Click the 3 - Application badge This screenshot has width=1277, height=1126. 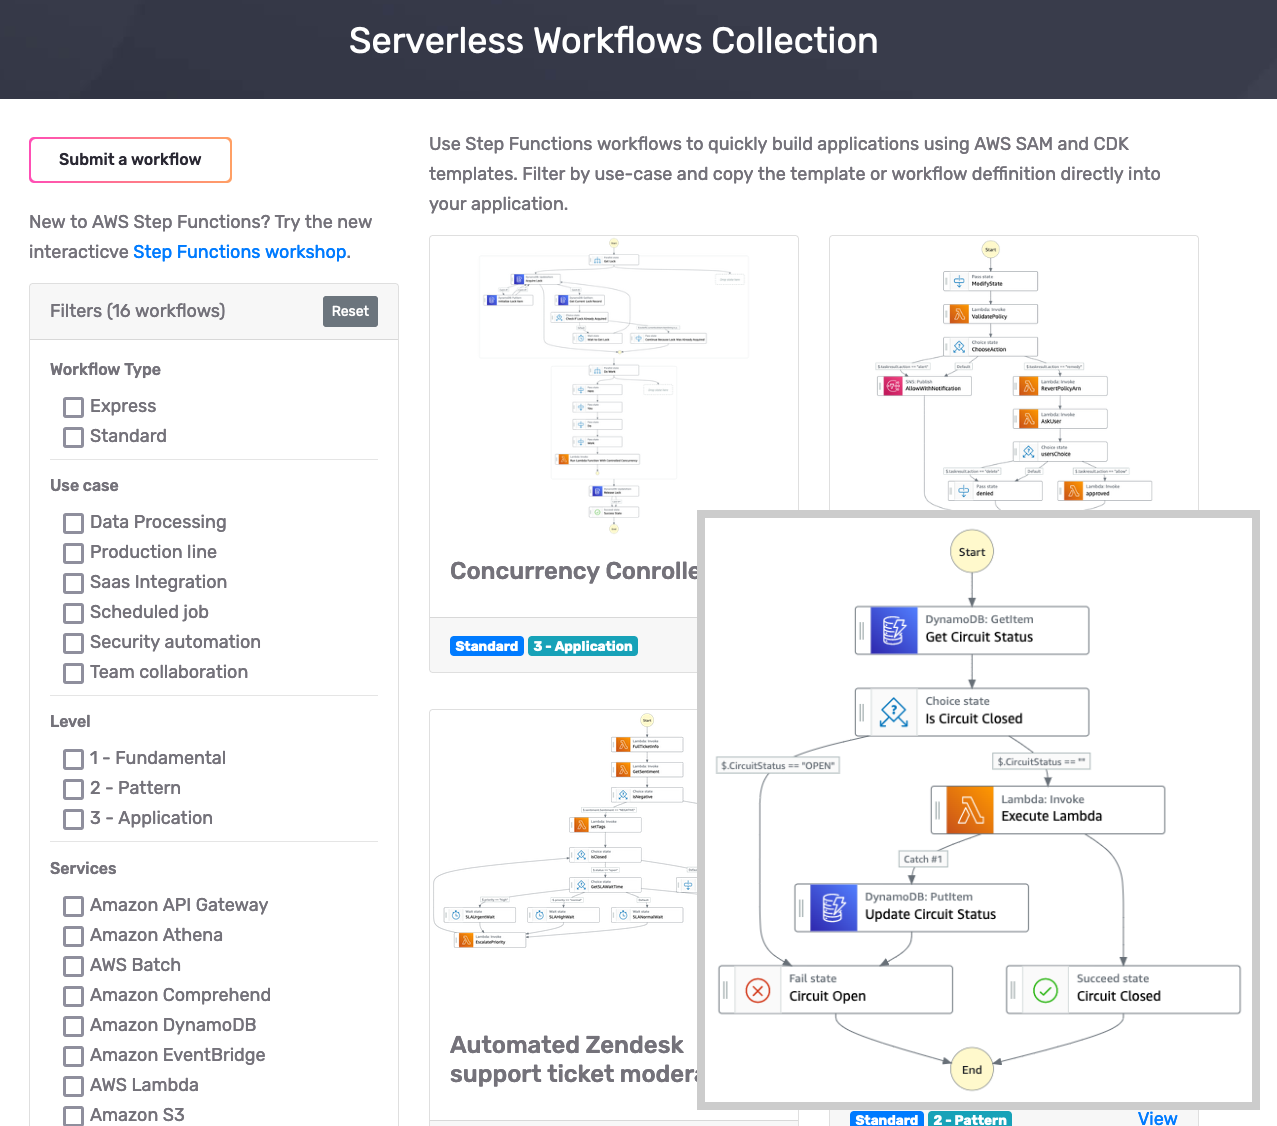click(583, 646)
